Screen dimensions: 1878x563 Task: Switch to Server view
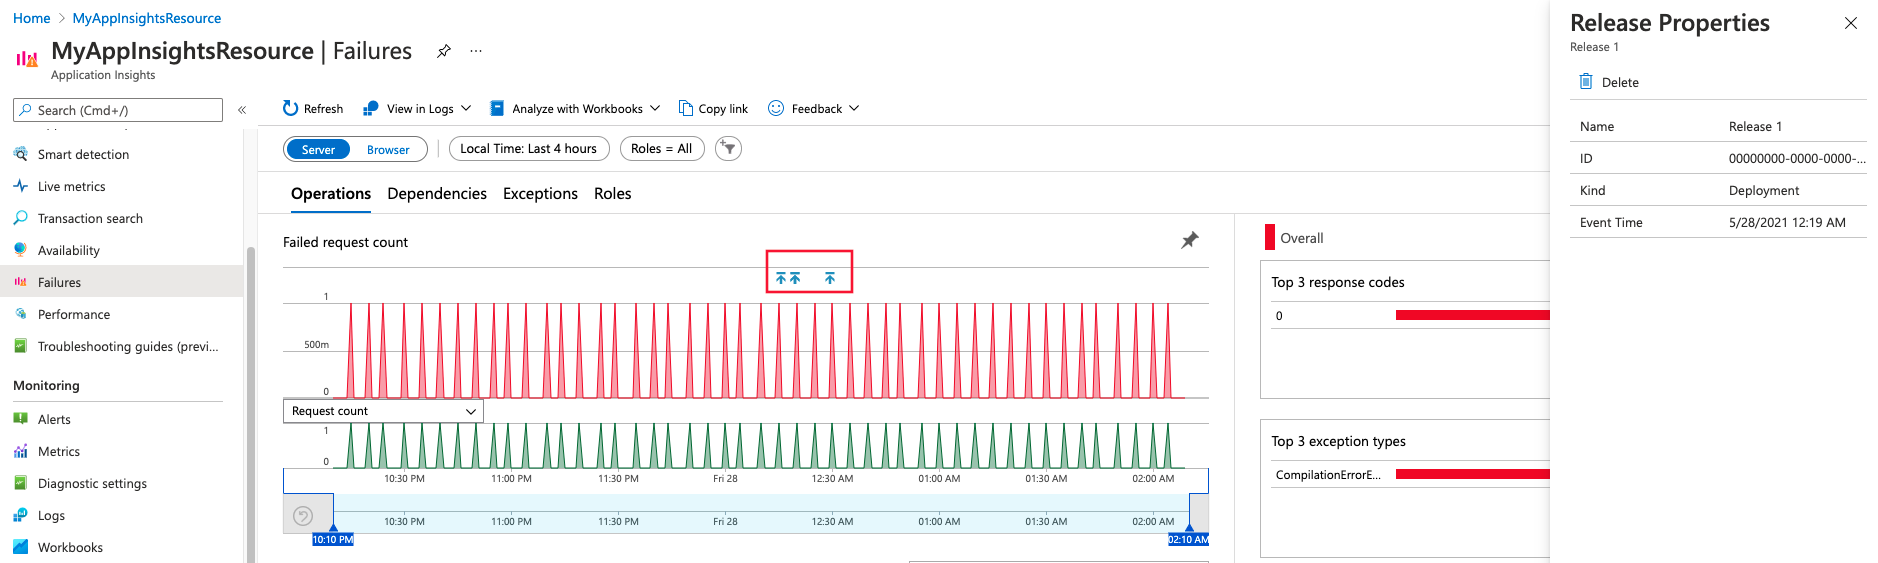coord(318,149)
